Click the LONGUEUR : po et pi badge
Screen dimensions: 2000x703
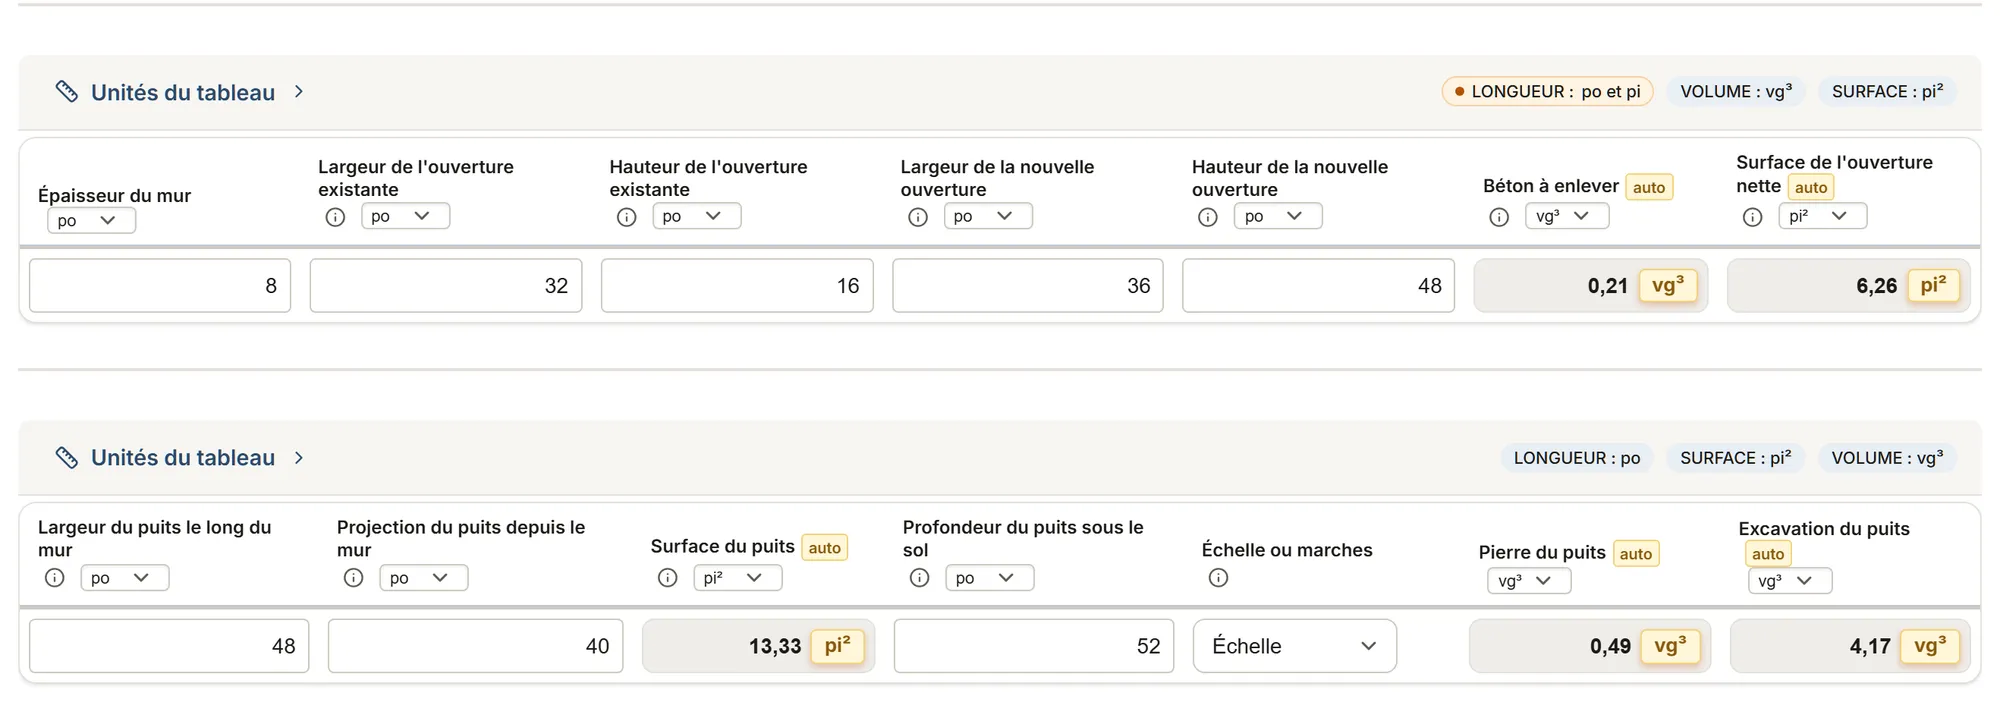tap(1547, 92)
